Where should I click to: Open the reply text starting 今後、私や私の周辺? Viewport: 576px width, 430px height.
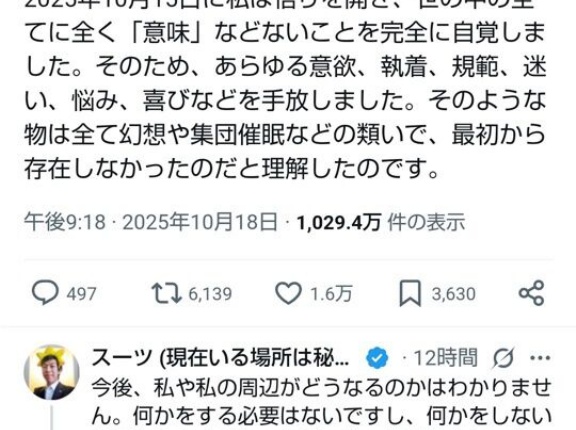click(x=321, y=403)
